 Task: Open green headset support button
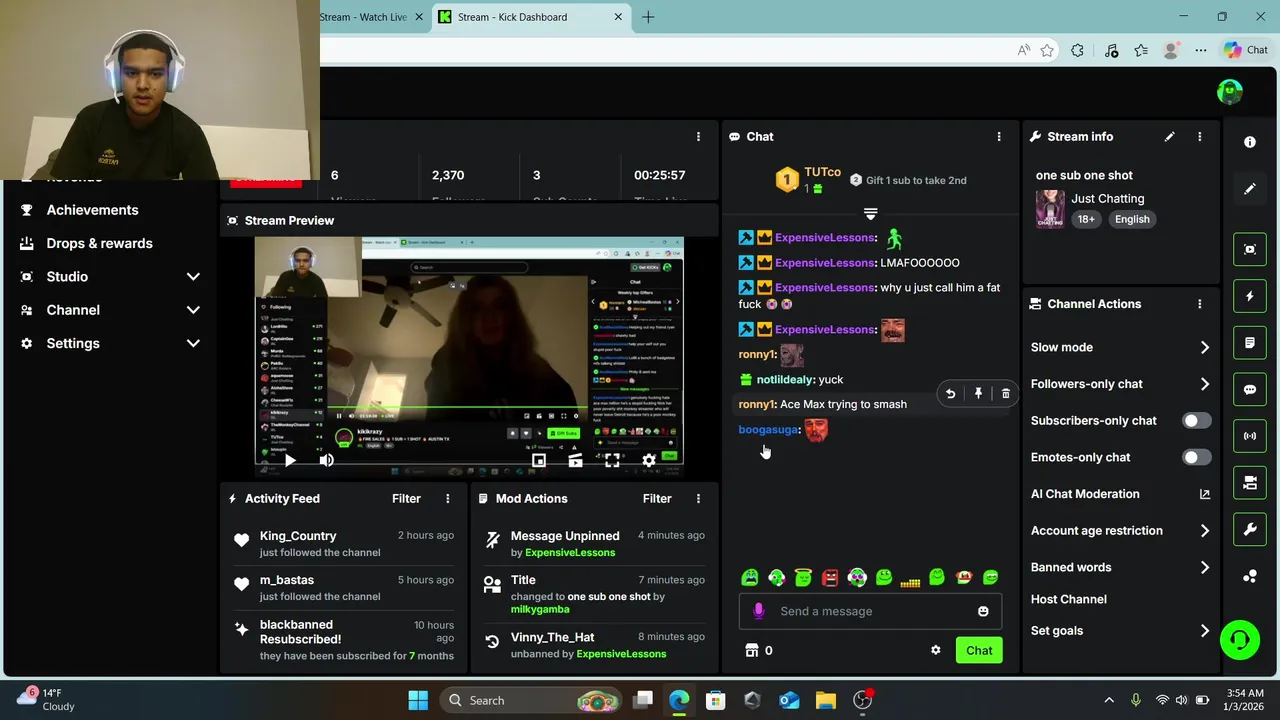1240,639
